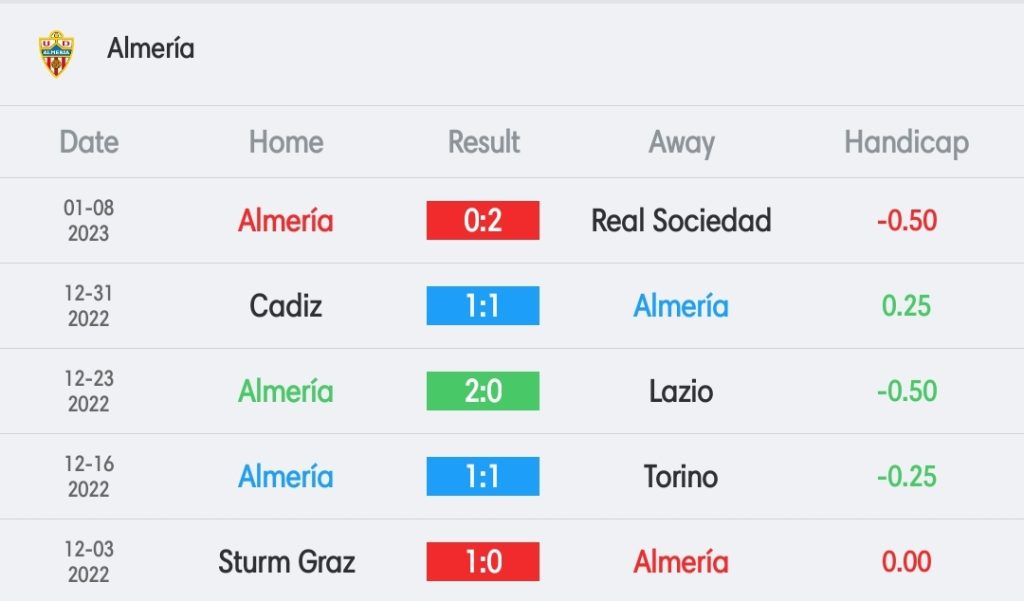Click the Almería club crest logo
Viewport: 1024px width, 601px height.
click(56, 54)
